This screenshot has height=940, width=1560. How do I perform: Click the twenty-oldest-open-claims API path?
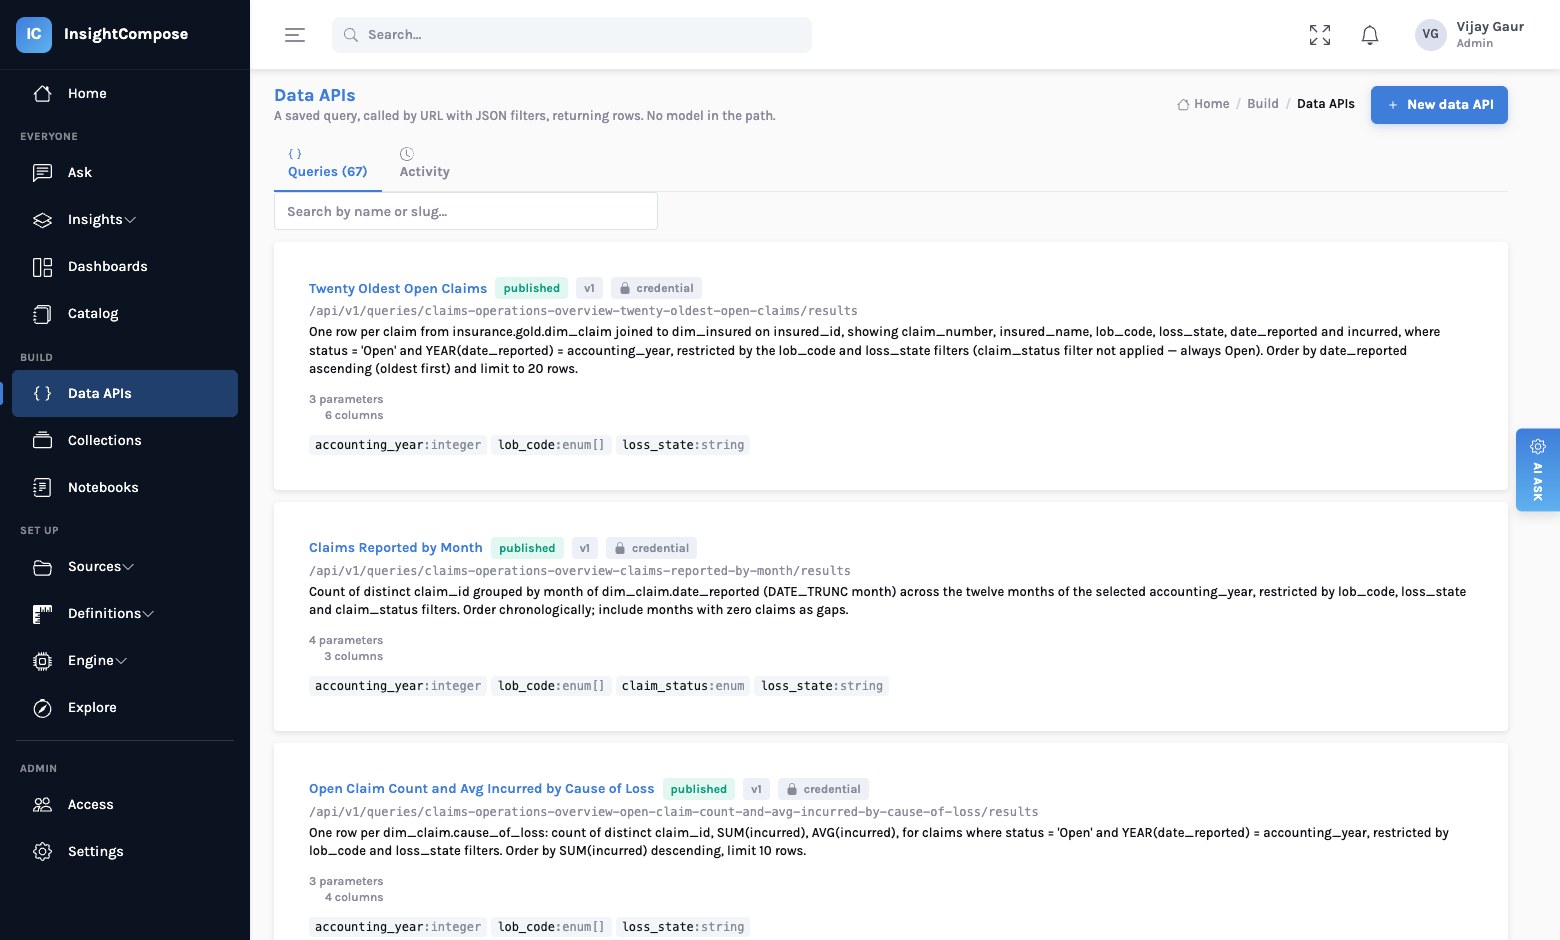coord(583,311)
